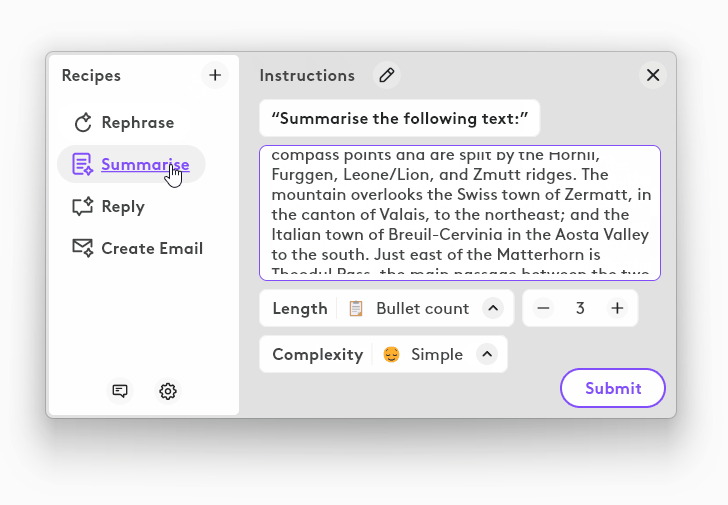This screenshot has height=505, width=728.
Task: Decrease bullet count with minus button
Action: point(543,308)
